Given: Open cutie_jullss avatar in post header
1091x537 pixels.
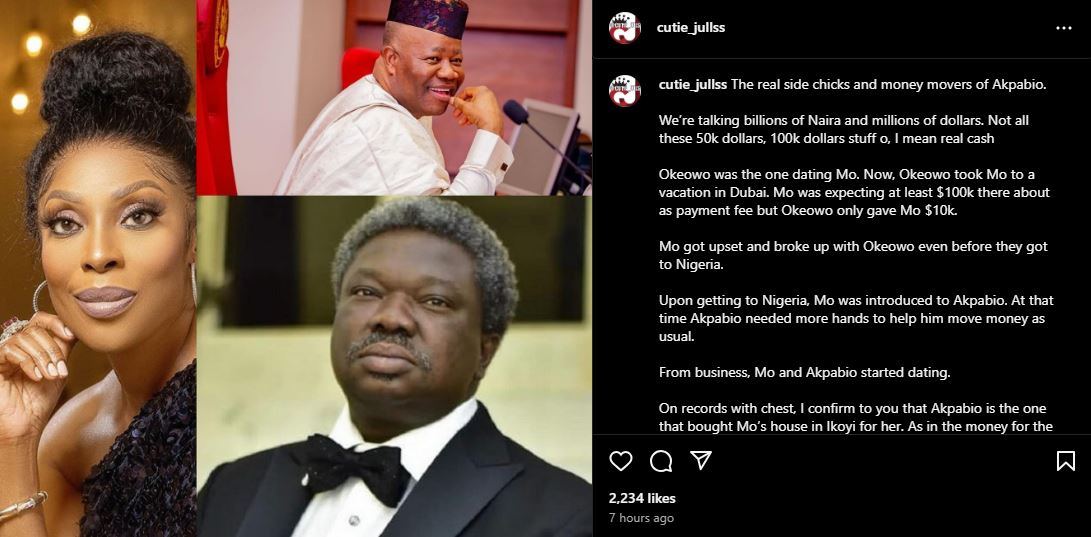Looking at the screenshot, I should point(625,28).
